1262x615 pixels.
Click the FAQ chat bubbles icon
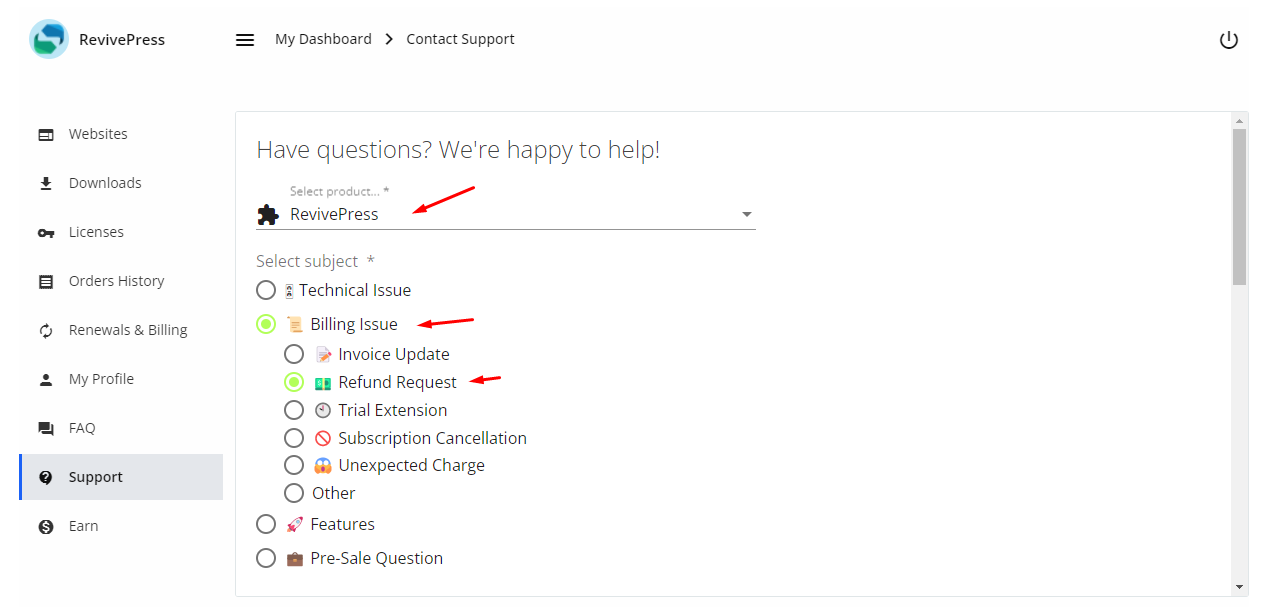46,429
